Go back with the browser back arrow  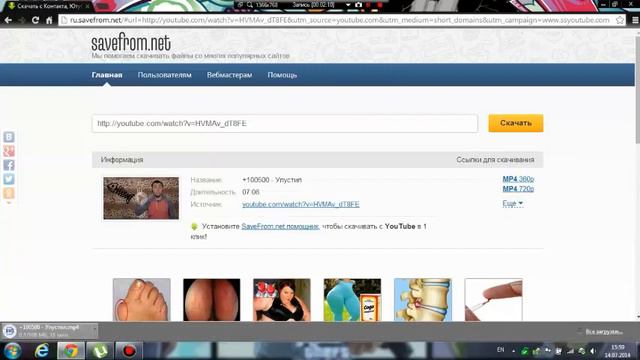pyautogui.click(x=8, y=20)
